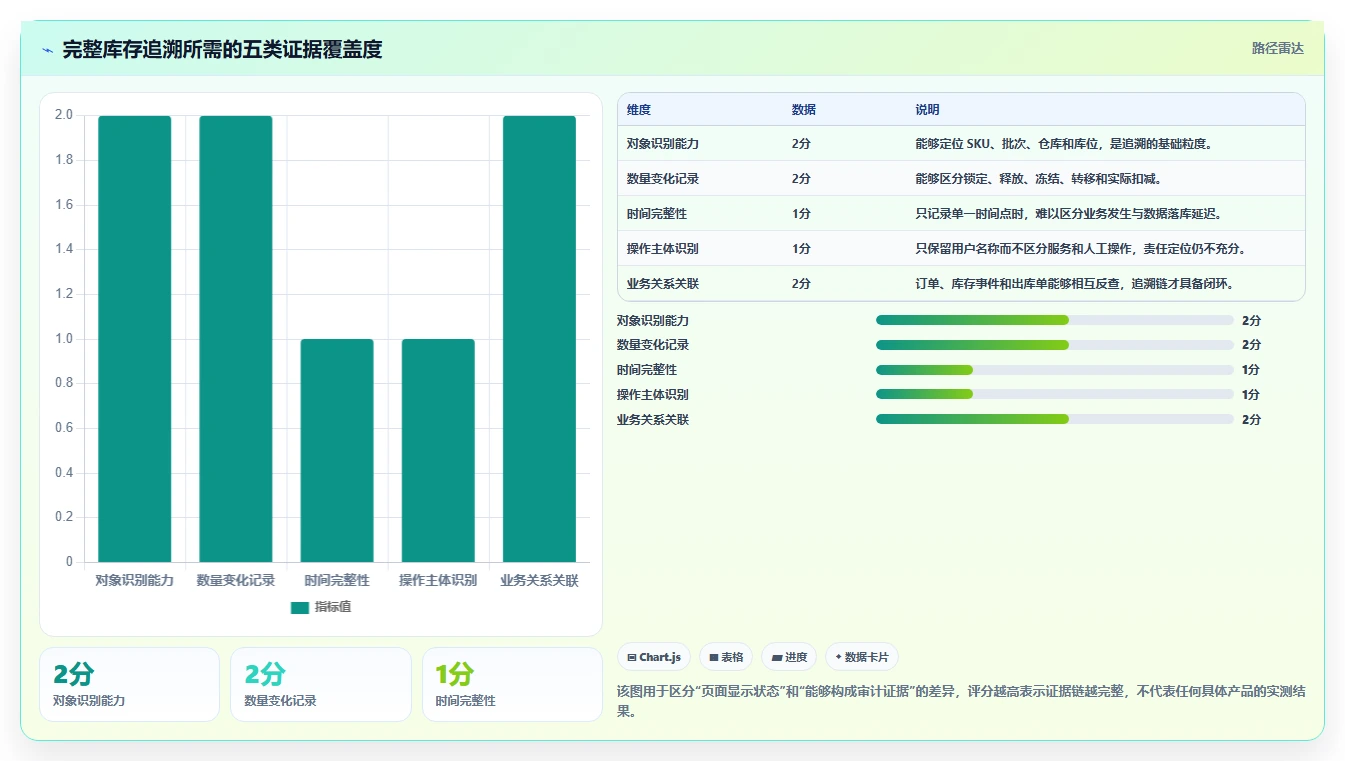Click the 维度 column header
Image resolution: width=1345 pixels, height=761 pixels.
click(x=639, y=110)
